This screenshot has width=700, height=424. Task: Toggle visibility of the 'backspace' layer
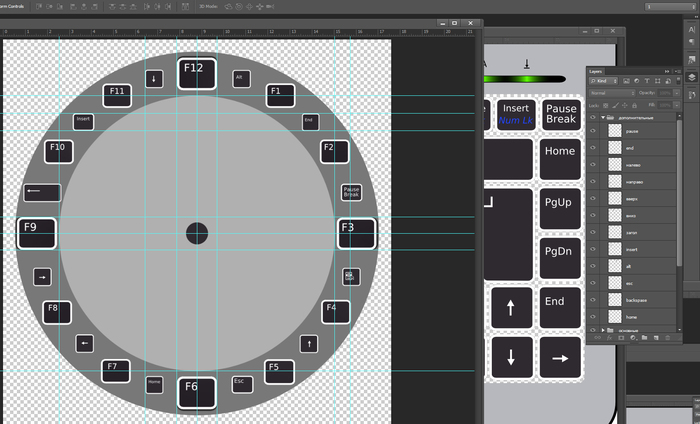point(594,299)
